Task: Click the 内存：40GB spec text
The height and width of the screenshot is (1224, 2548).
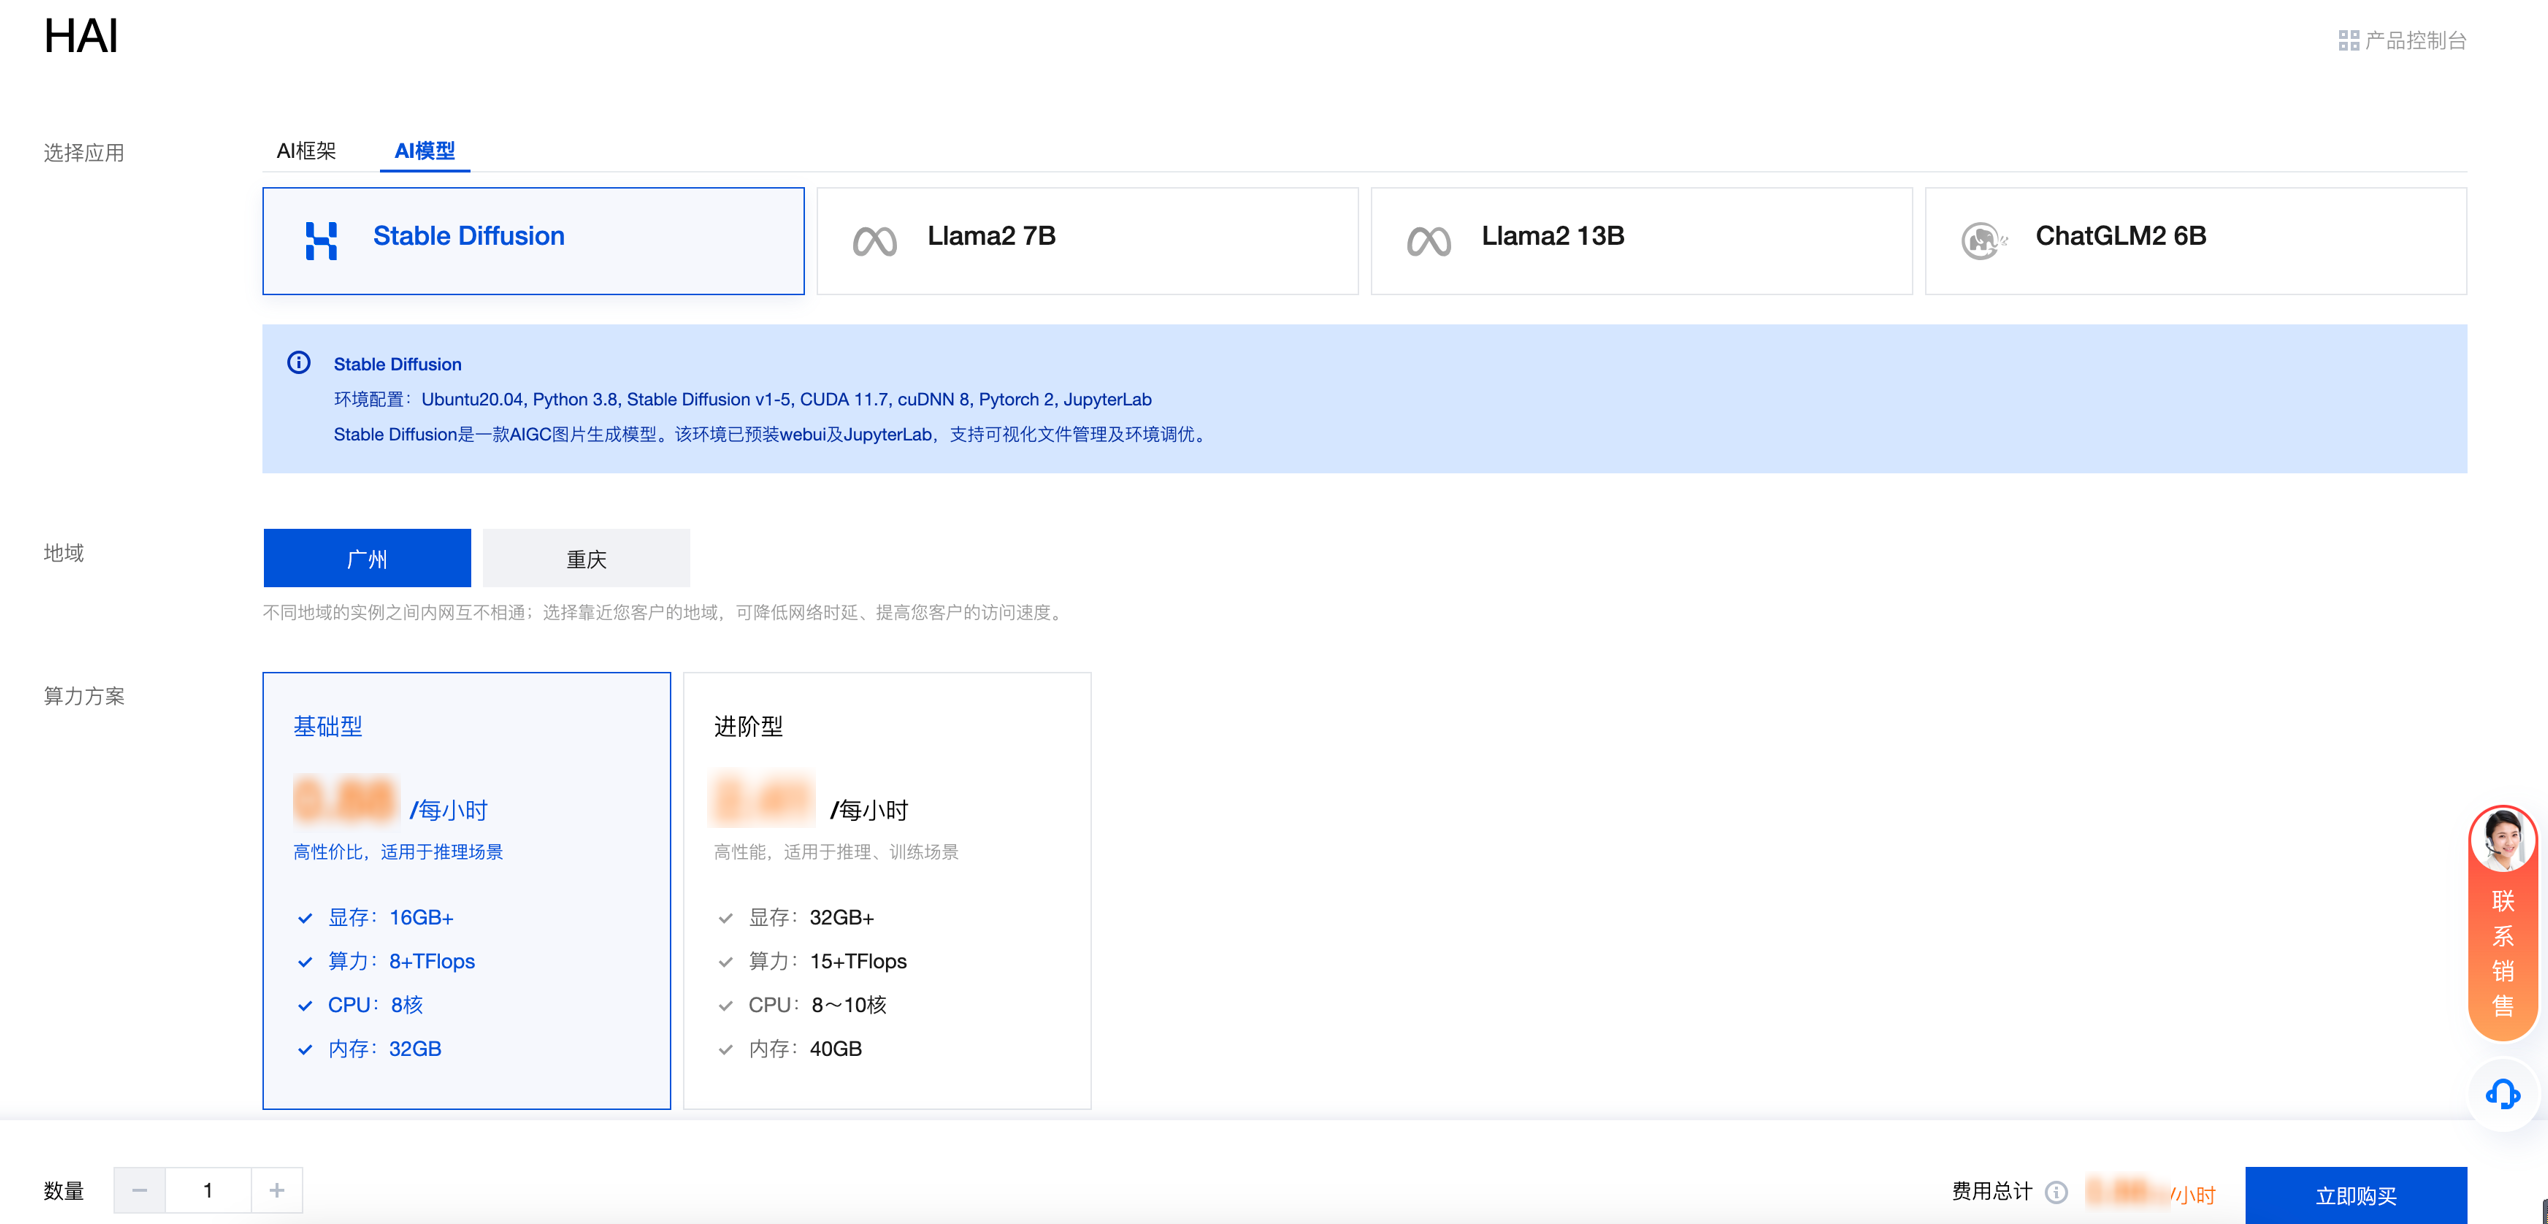Action: [805, 1050]
